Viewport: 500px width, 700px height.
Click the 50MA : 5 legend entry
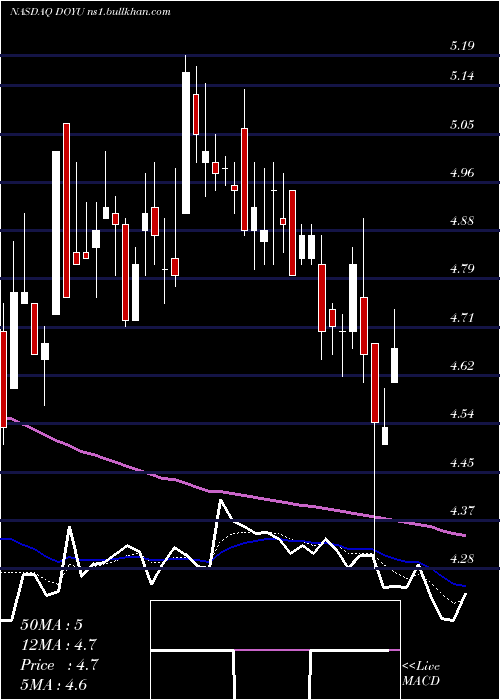(52, 625)
